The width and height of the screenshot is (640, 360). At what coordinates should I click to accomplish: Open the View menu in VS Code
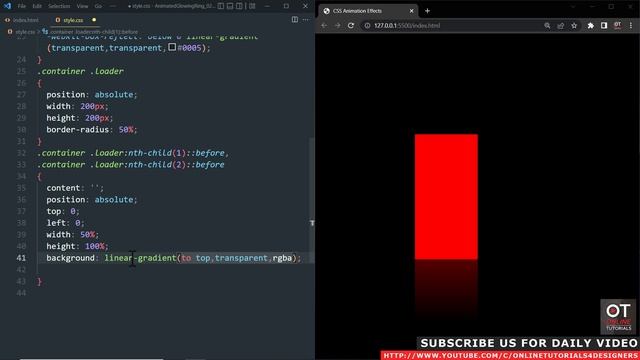[x=82, y=6]
